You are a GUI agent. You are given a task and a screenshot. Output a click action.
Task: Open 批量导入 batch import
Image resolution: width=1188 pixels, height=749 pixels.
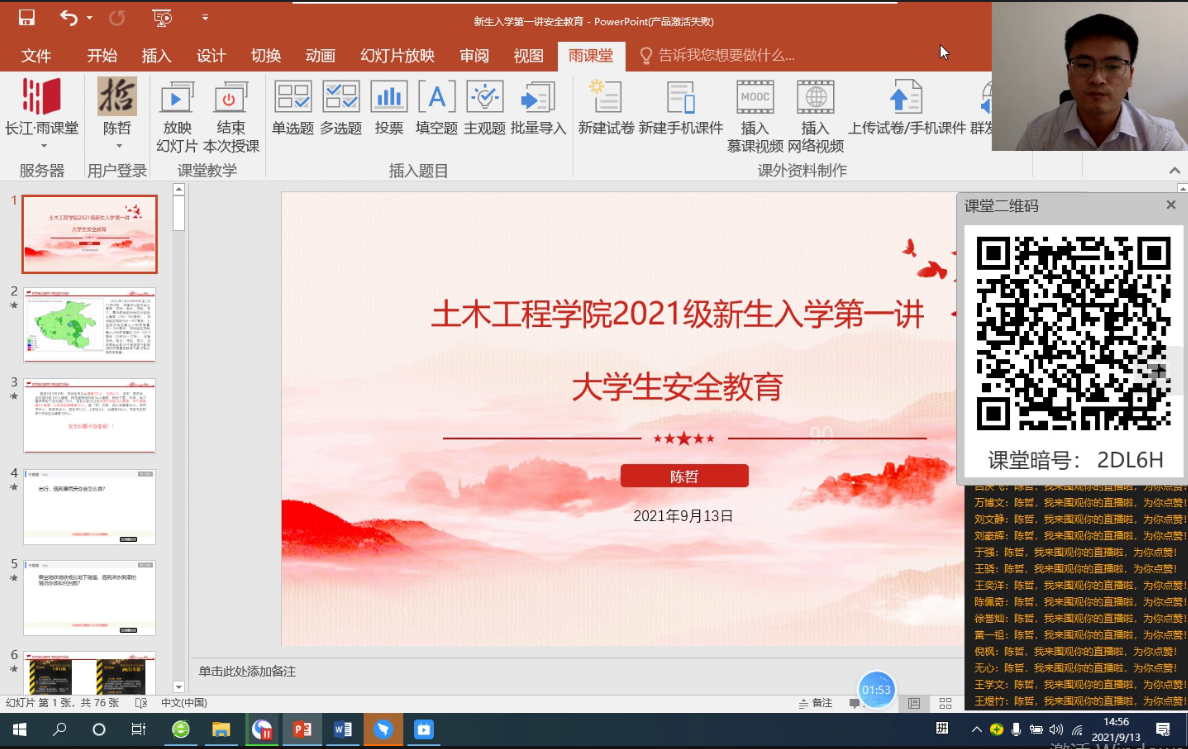coord(538,98)
